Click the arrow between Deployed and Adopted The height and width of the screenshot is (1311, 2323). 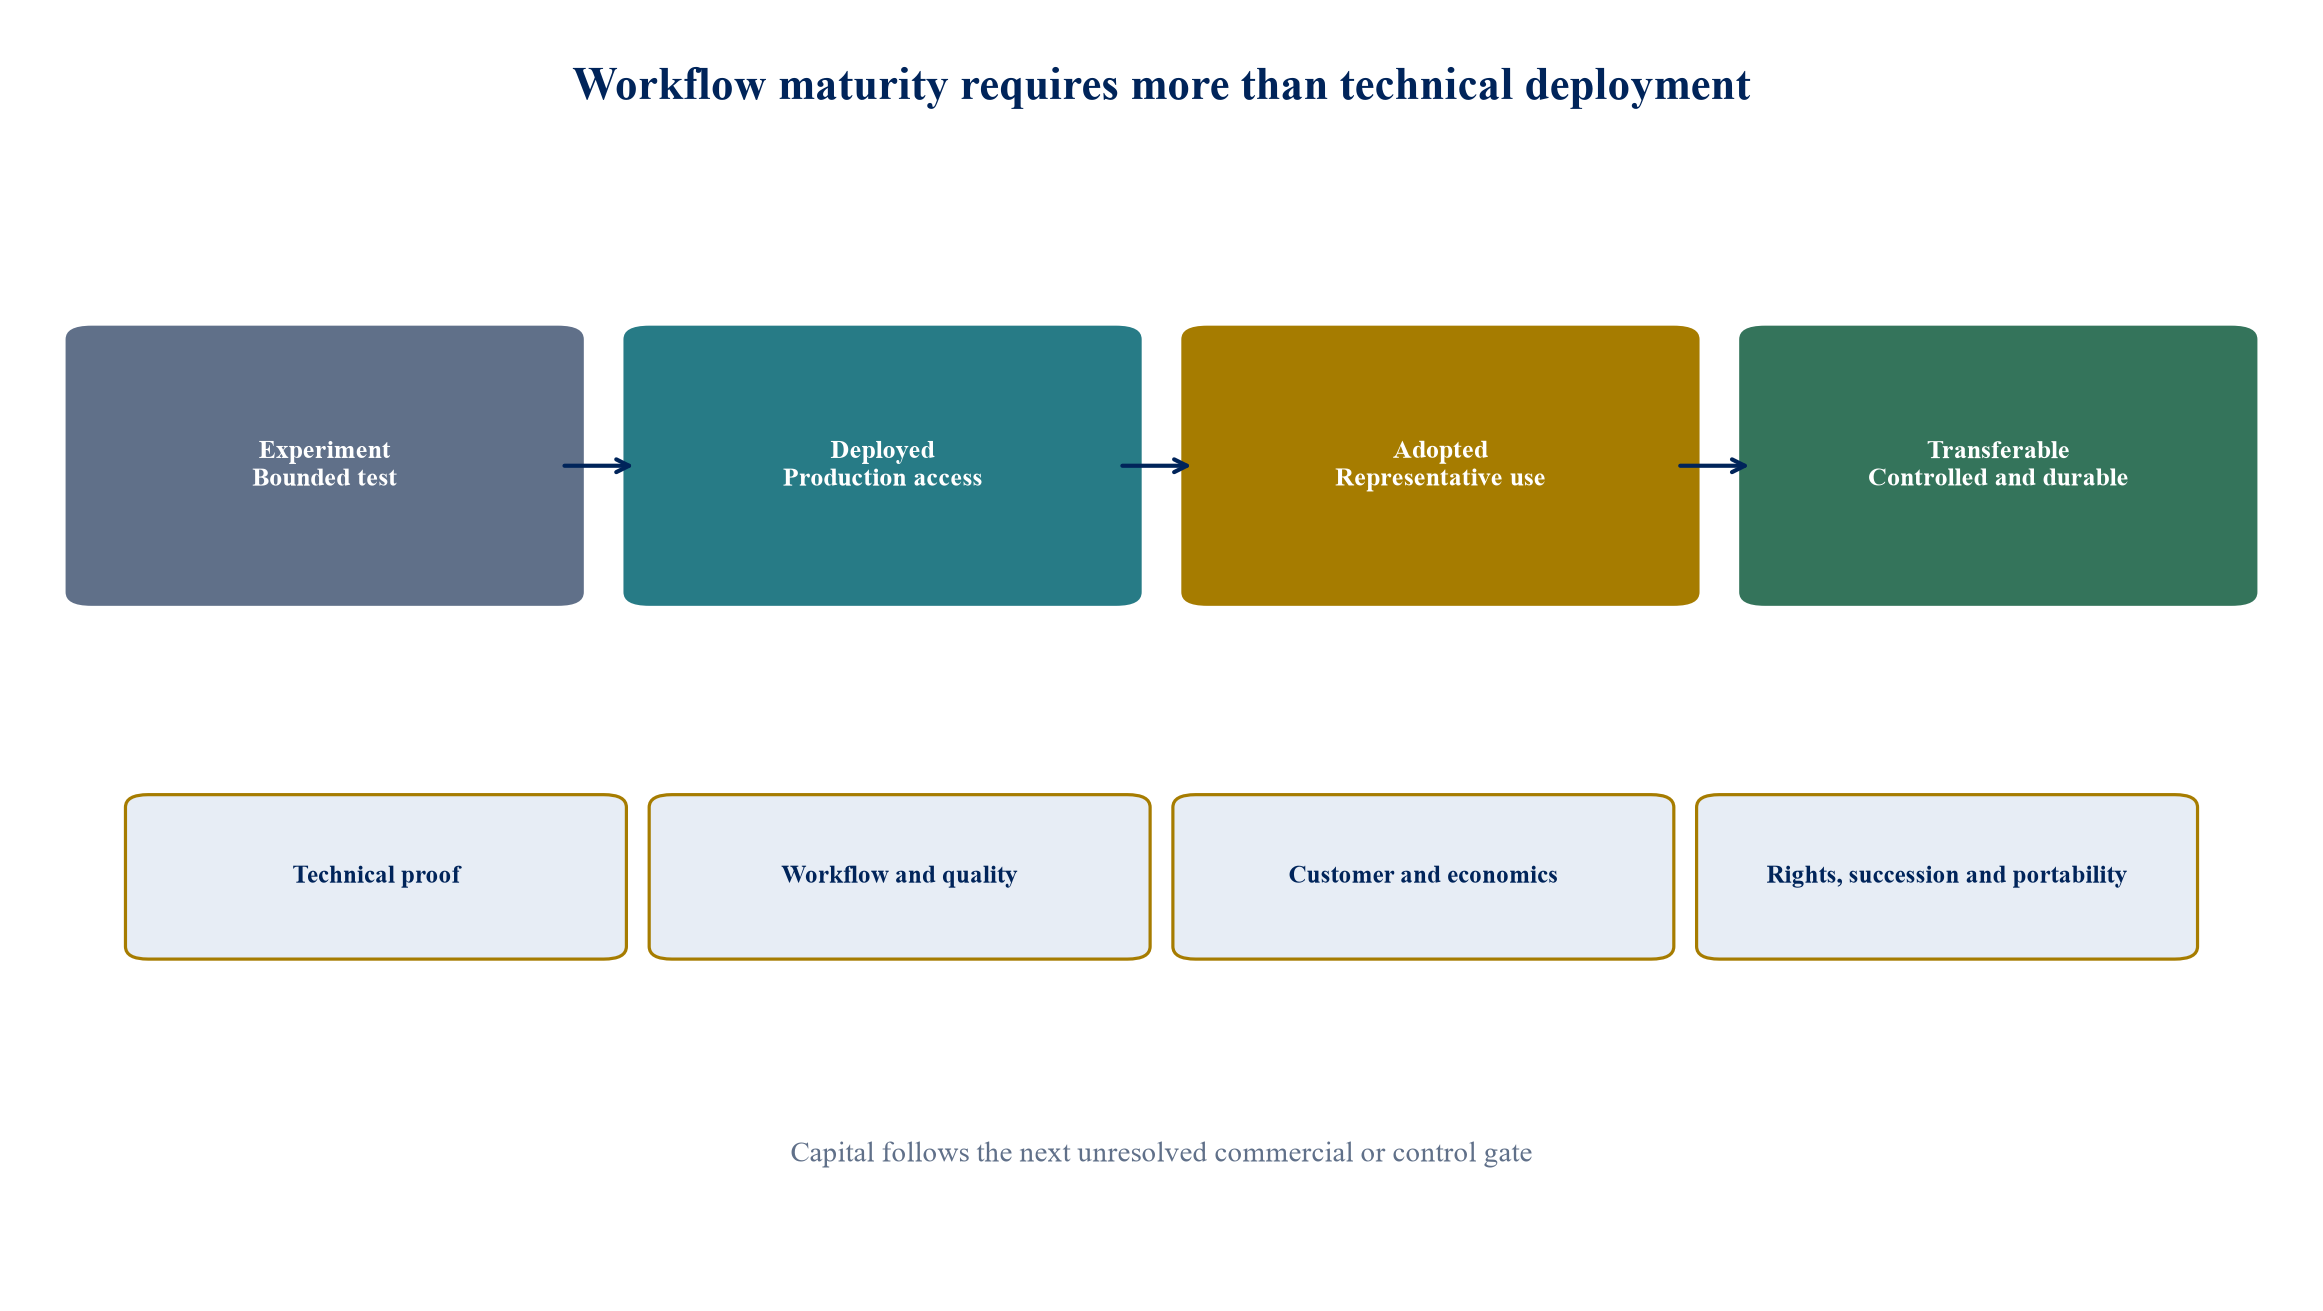point(1155,465)
